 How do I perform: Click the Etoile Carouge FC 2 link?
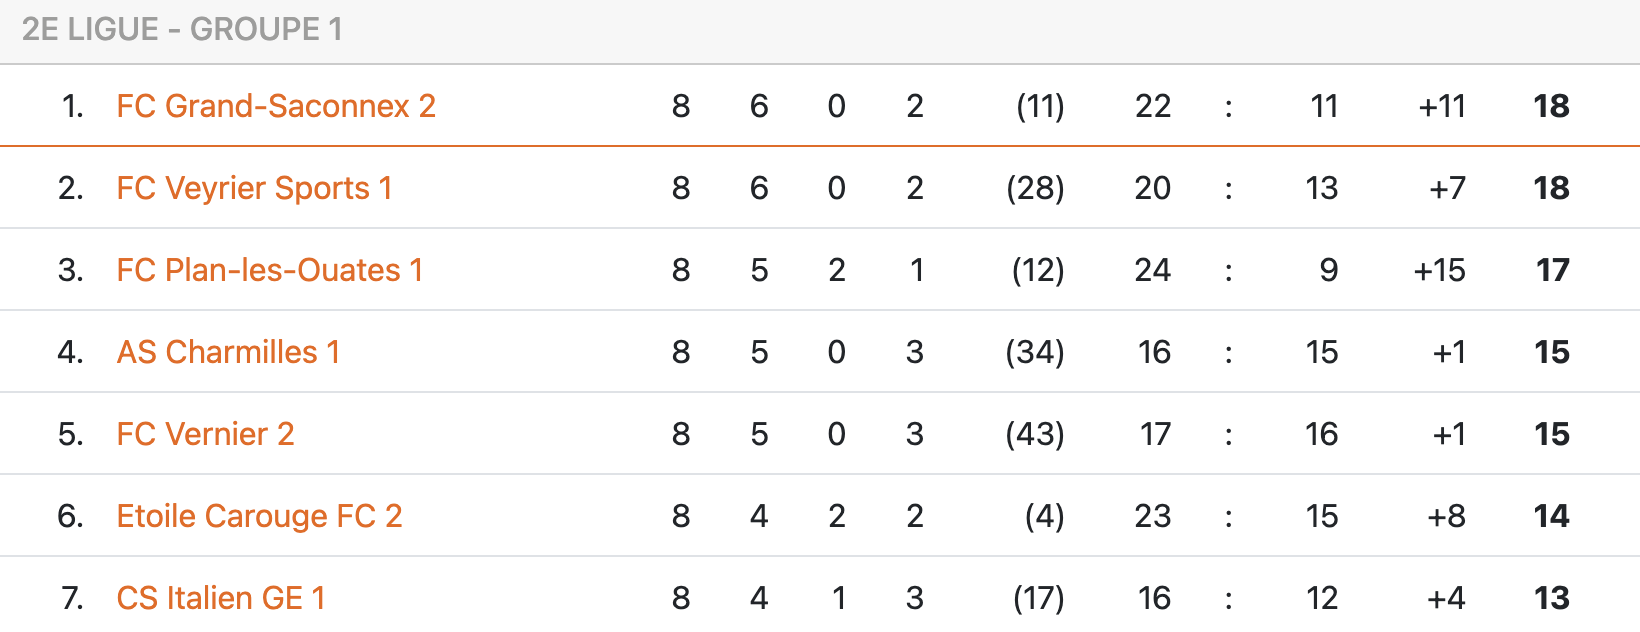click(x=259, y=516)
